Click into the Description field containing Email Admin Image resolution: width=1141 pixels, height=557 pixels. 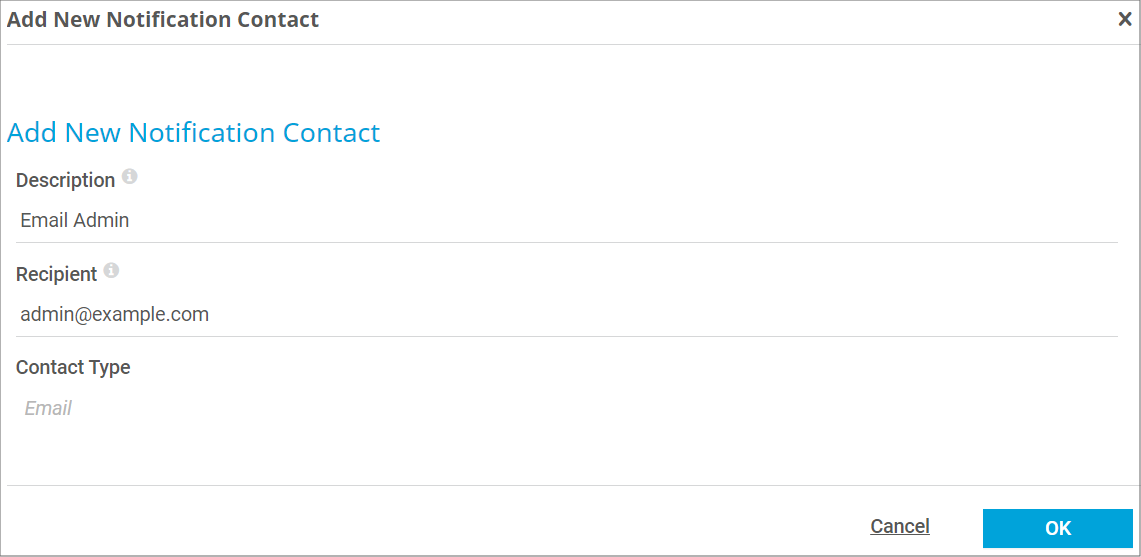566,221
